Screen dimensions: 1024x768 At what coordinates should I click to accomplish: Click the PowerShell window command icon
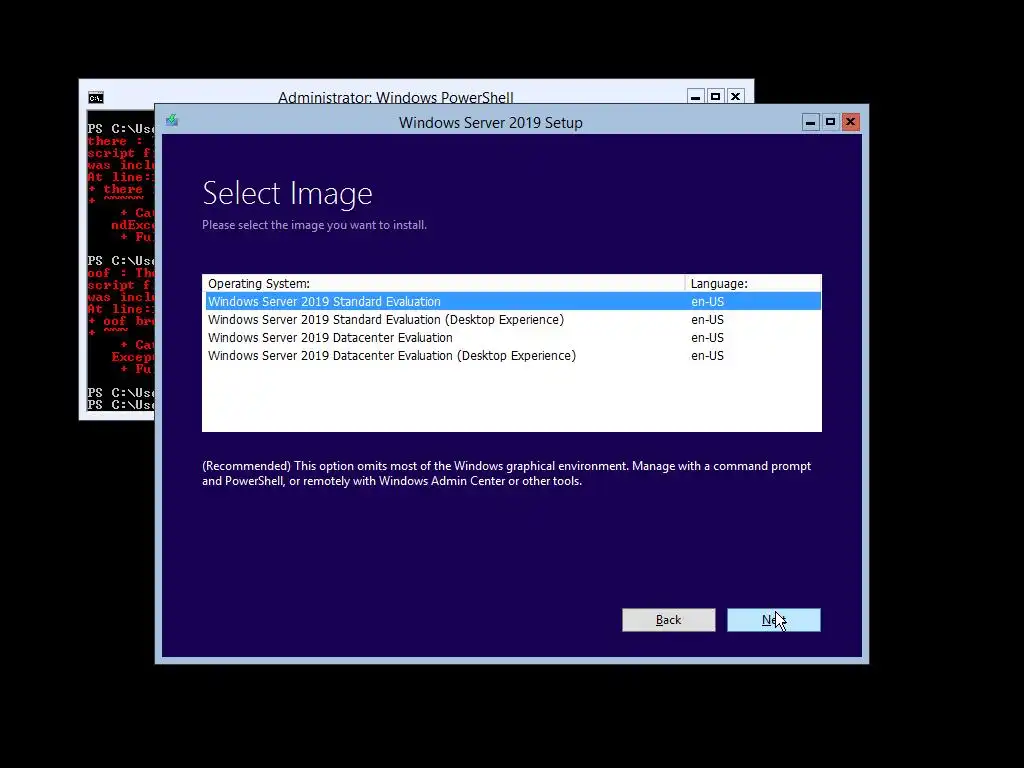96,98
